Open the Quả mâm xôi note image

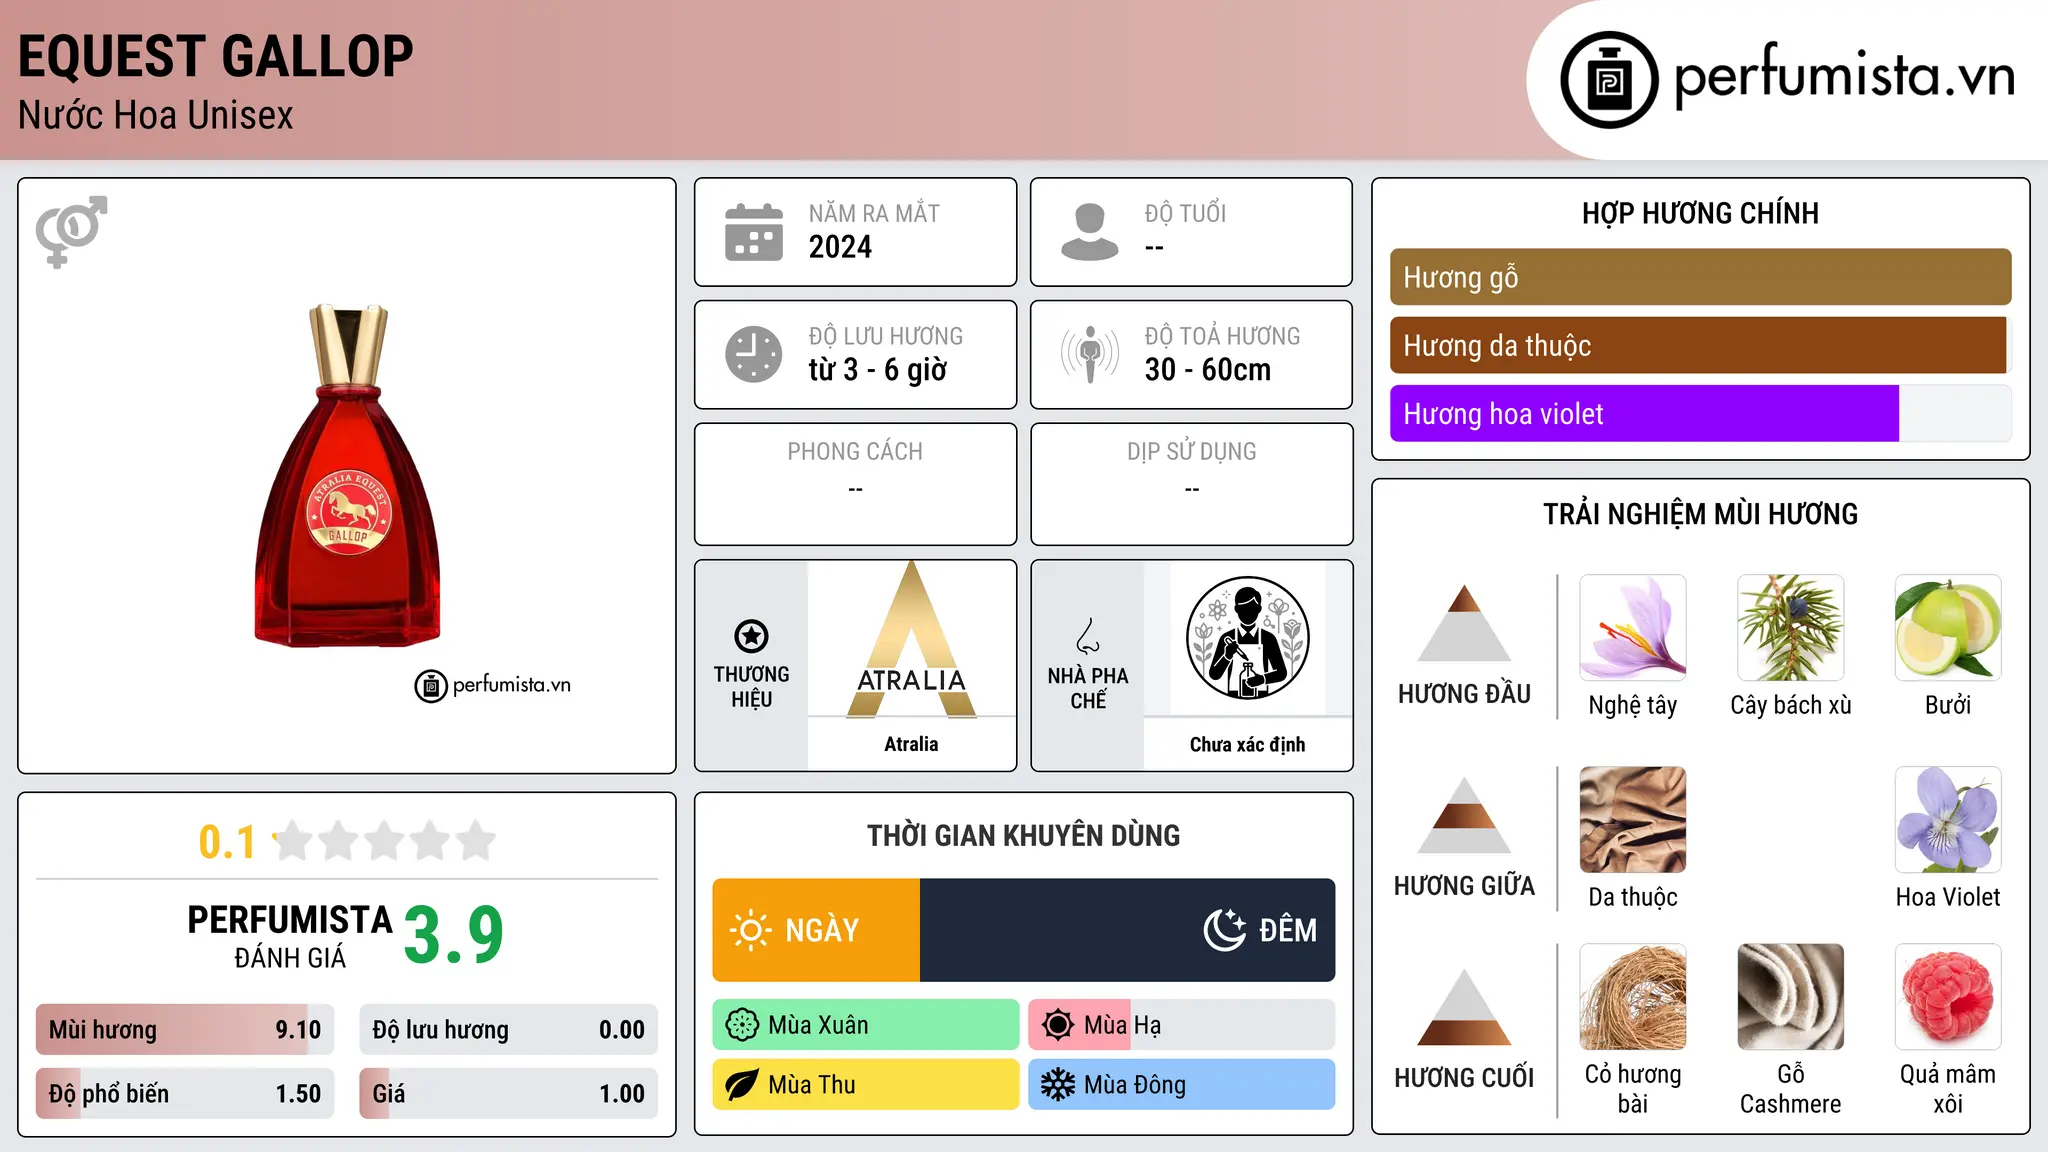pyautogui.click(x=1948, y=997)
